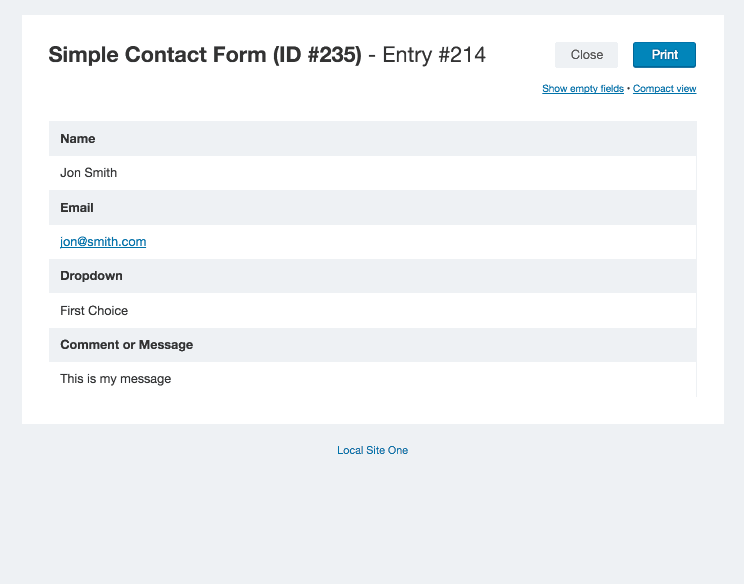Select the Comment or Message header row
The image size is (744, 584).
coord(372,344)
